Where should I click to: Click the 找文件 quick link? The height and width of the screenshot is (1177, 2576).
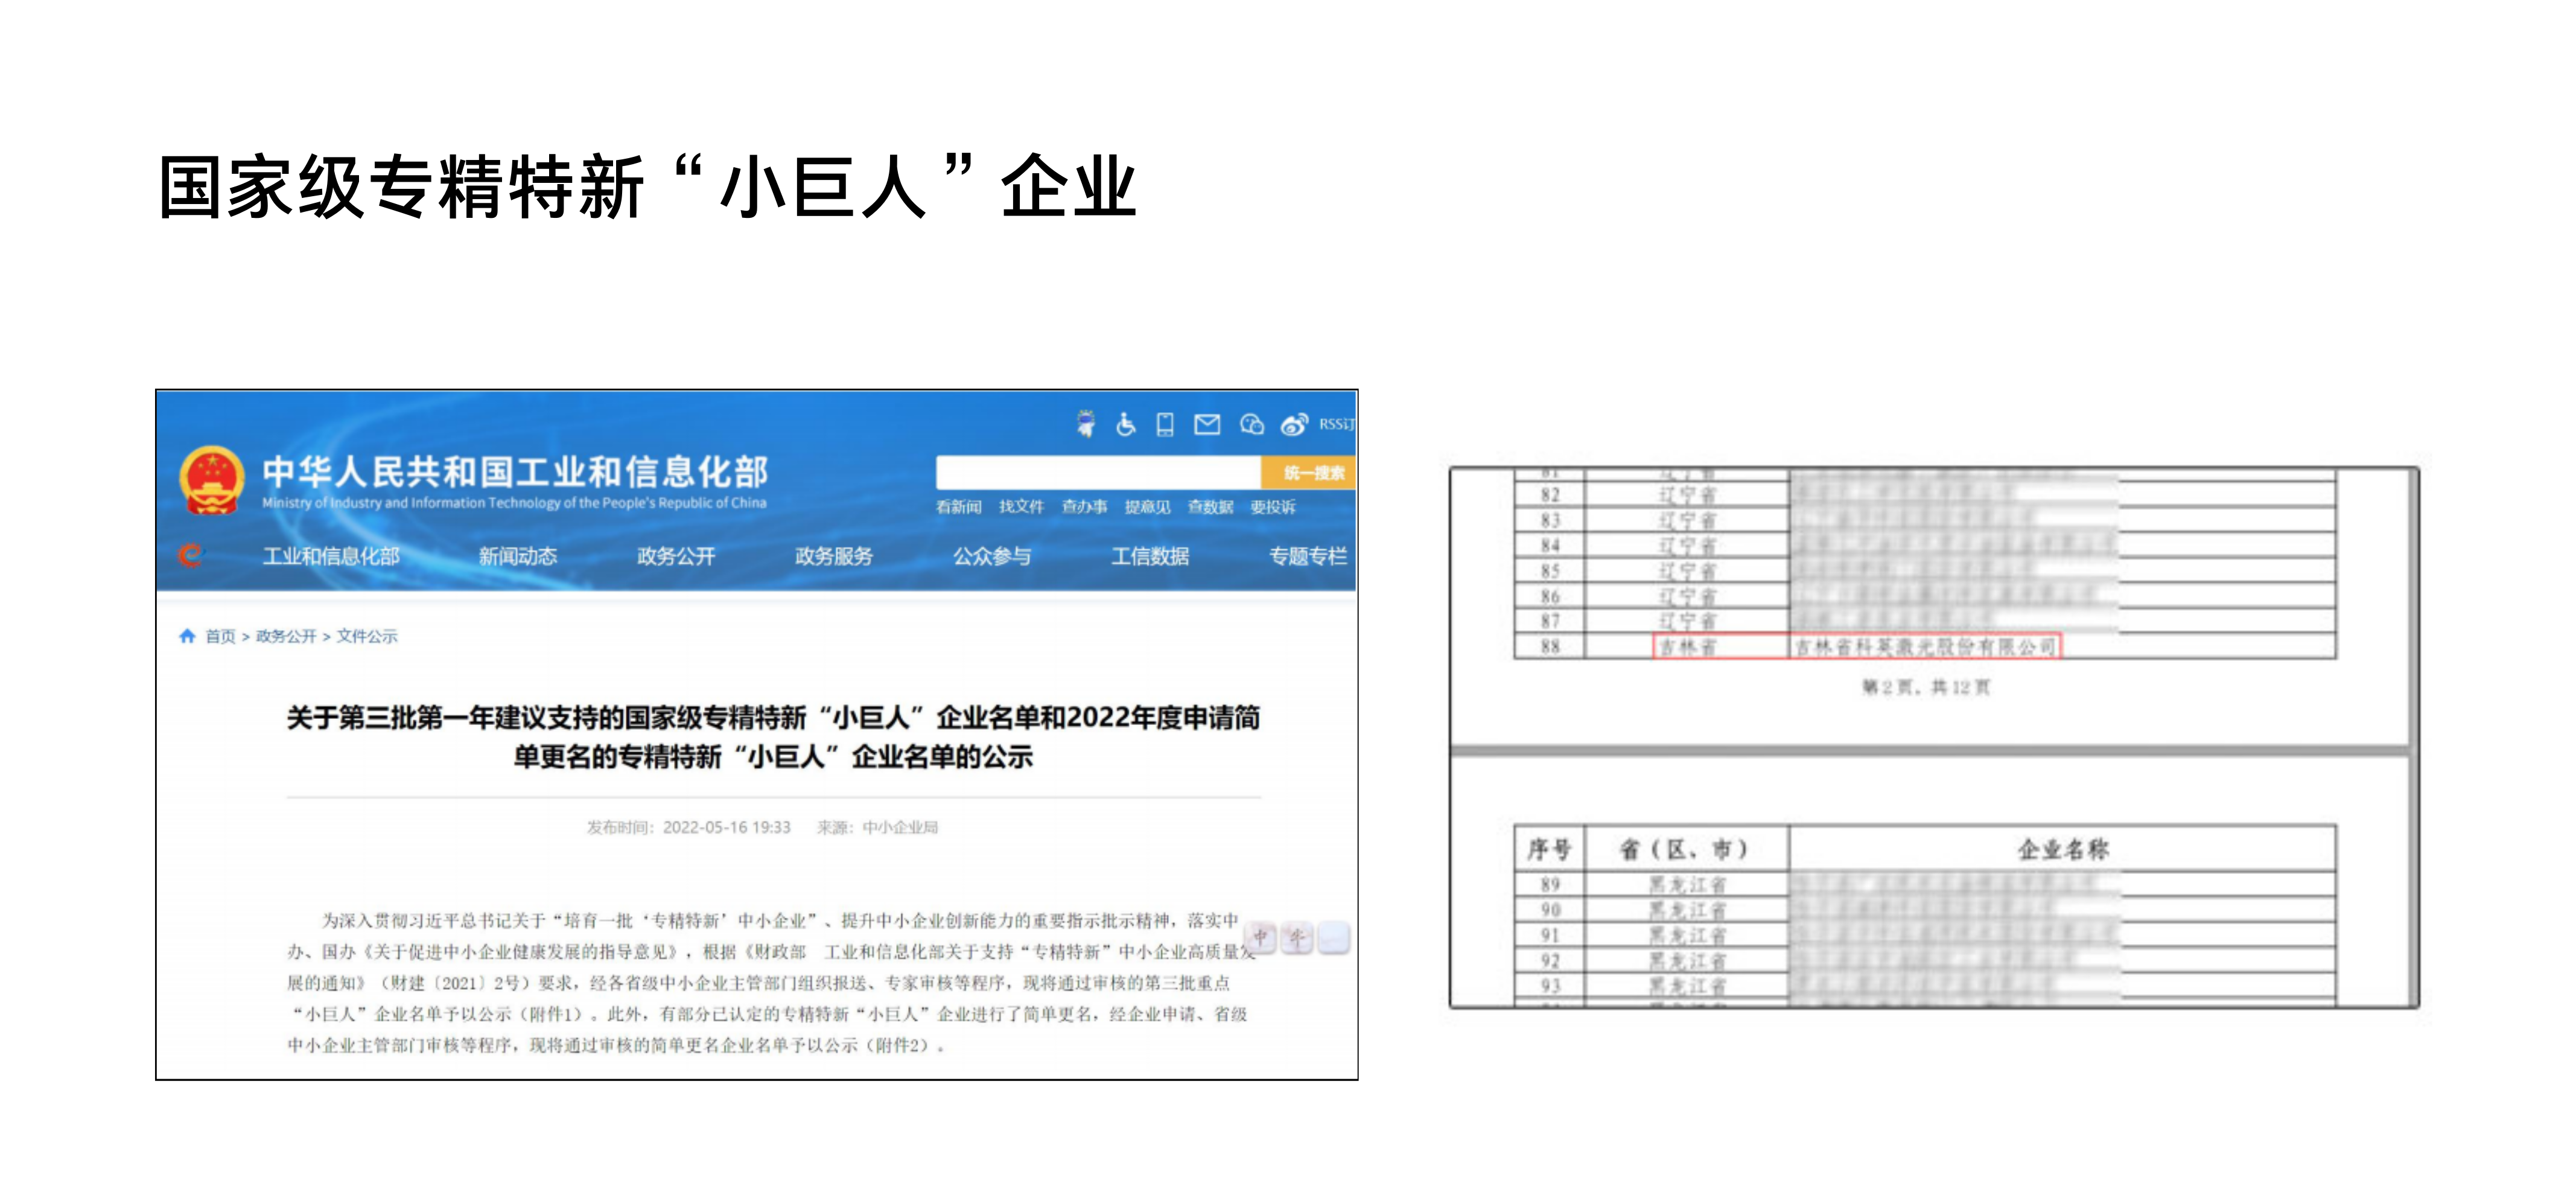point(1021,507)
